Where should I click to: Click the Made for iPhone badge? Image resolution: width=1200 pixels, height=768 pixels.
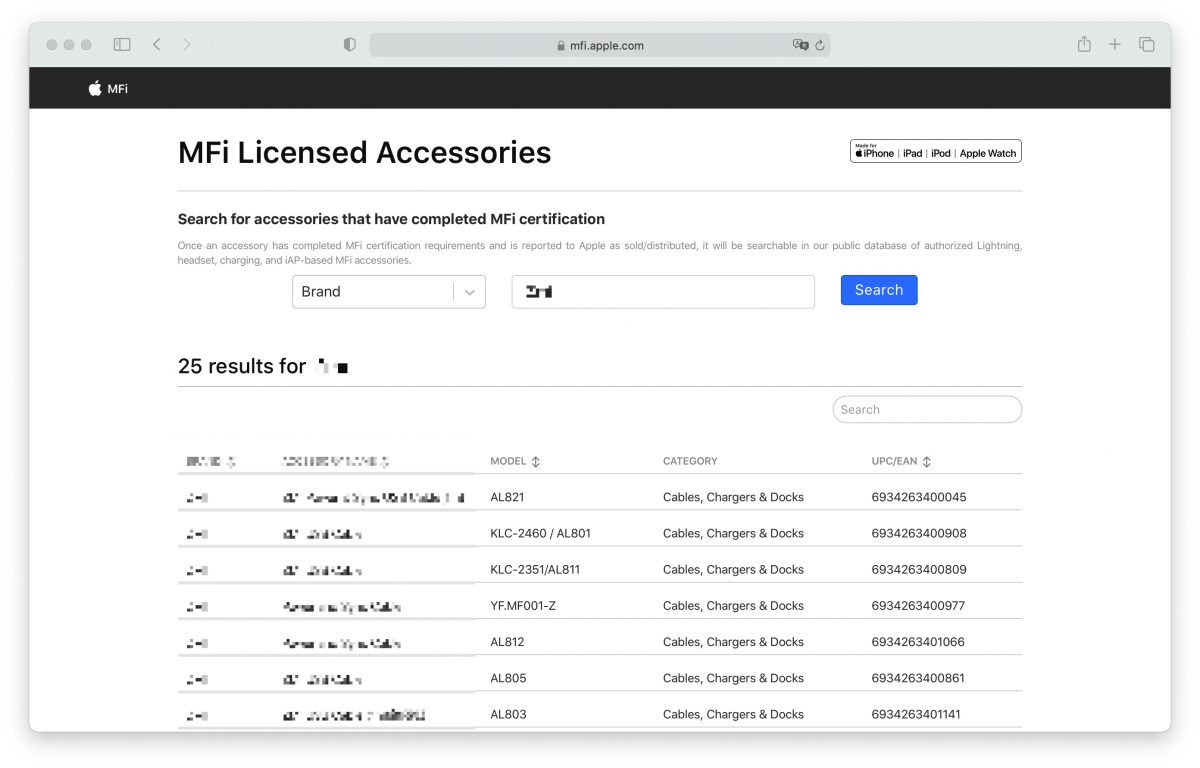click(936, 151)
